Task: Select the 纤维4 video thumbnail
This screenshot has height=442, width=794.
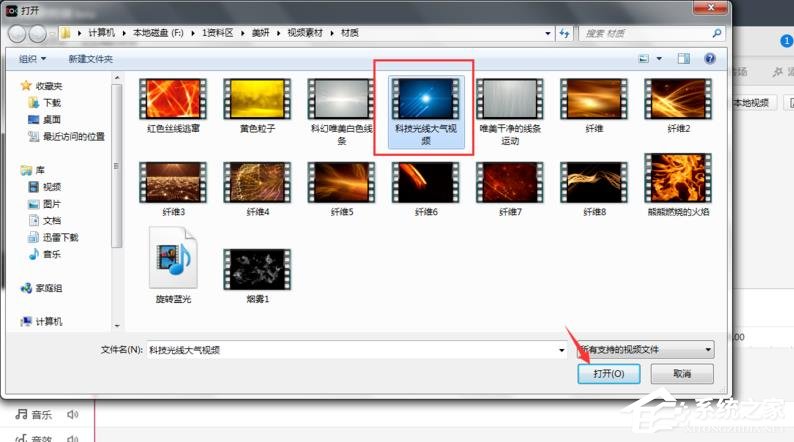Action: (257, 183)
